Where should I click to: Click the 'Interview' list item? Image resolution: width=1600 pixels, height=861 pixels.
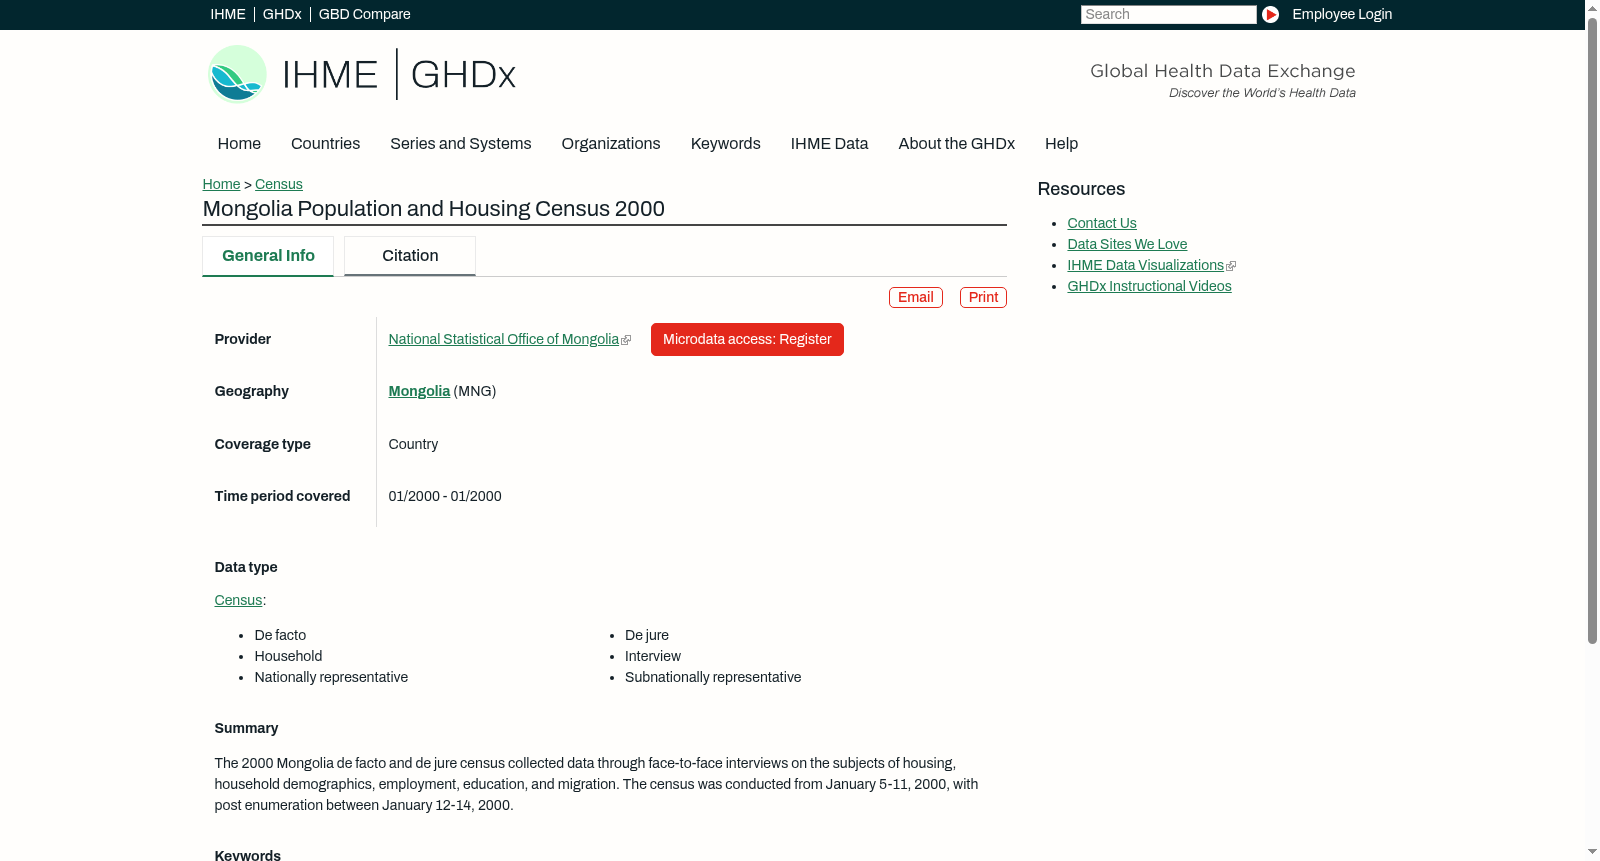coord(653,656)
